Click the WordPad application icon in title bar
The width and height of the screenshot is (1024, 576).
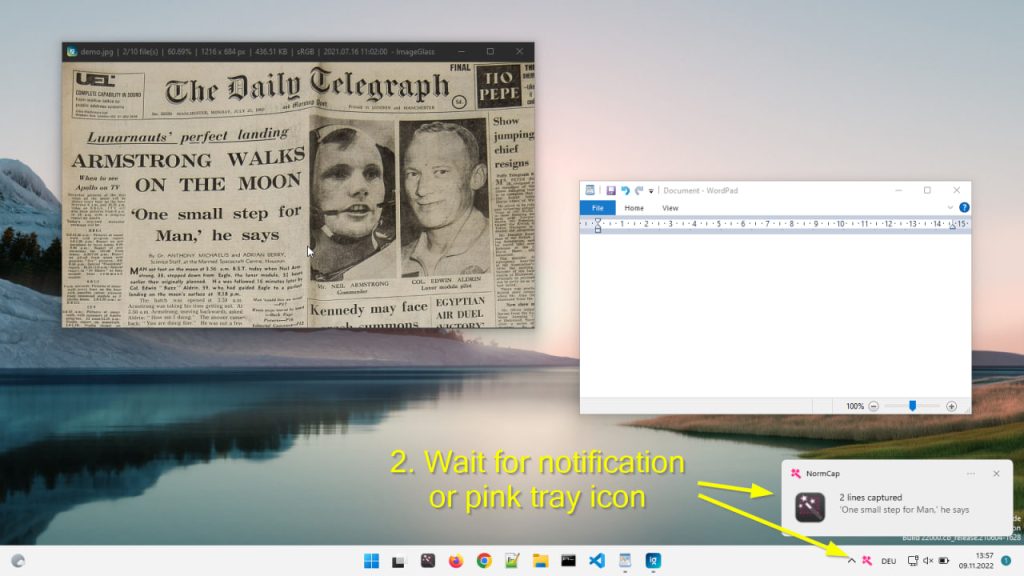pos(590,190)
